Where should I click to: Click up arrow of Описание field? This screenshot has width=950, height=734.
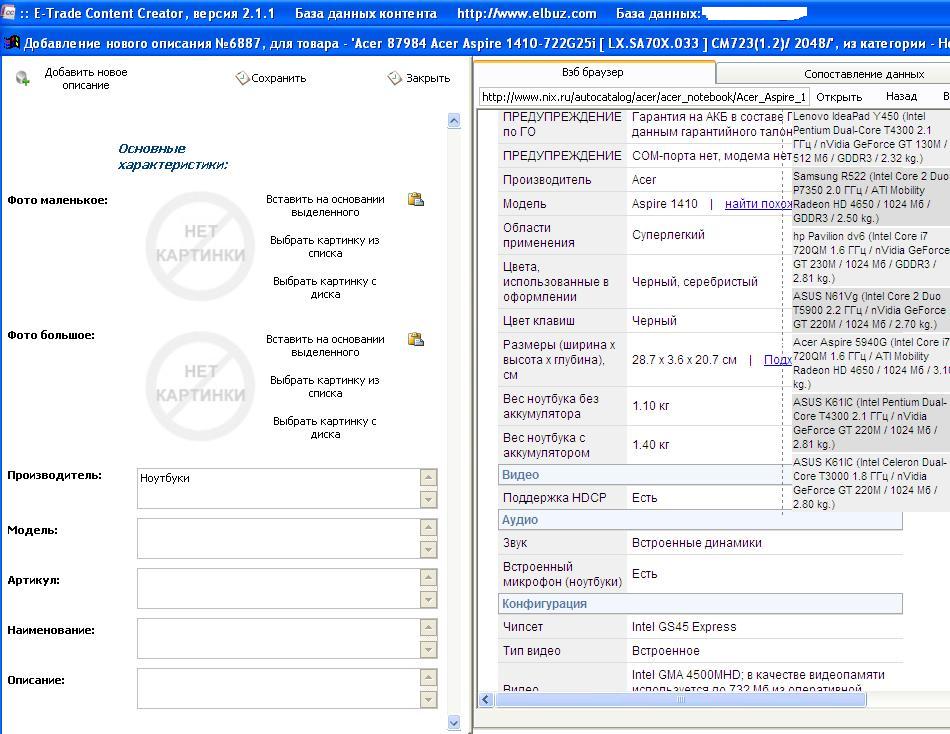pyautogui.click(x=428, y=678)
